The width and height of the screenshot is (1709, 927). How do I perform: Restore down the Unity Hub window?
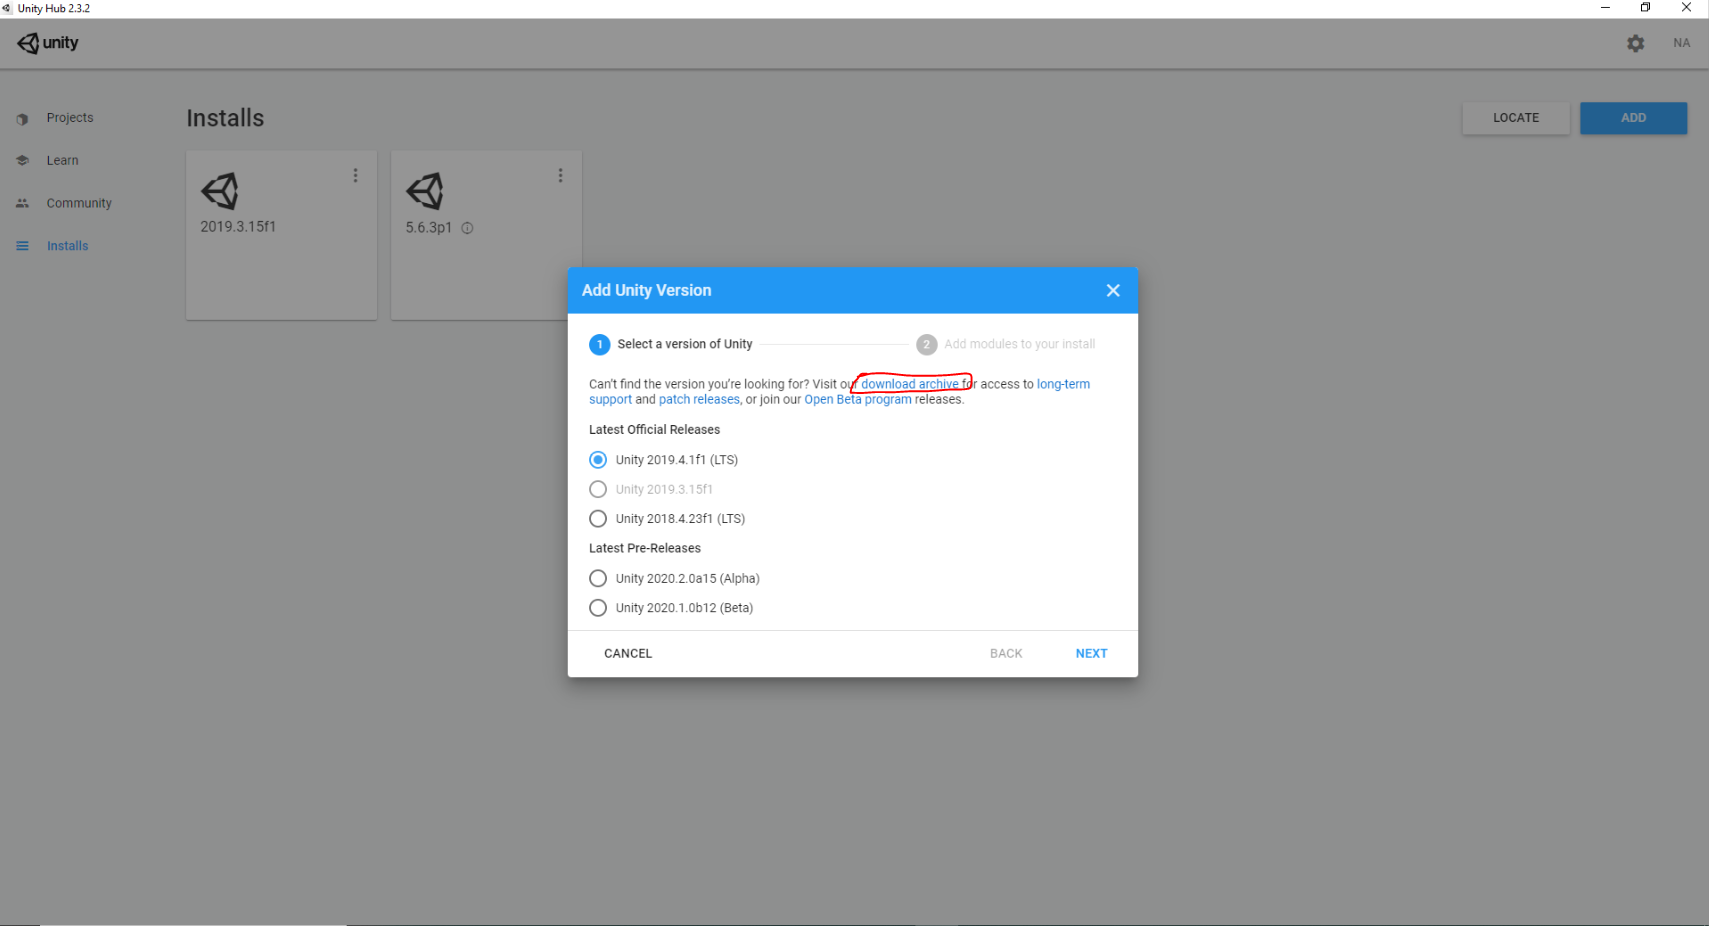[1646, 8]
